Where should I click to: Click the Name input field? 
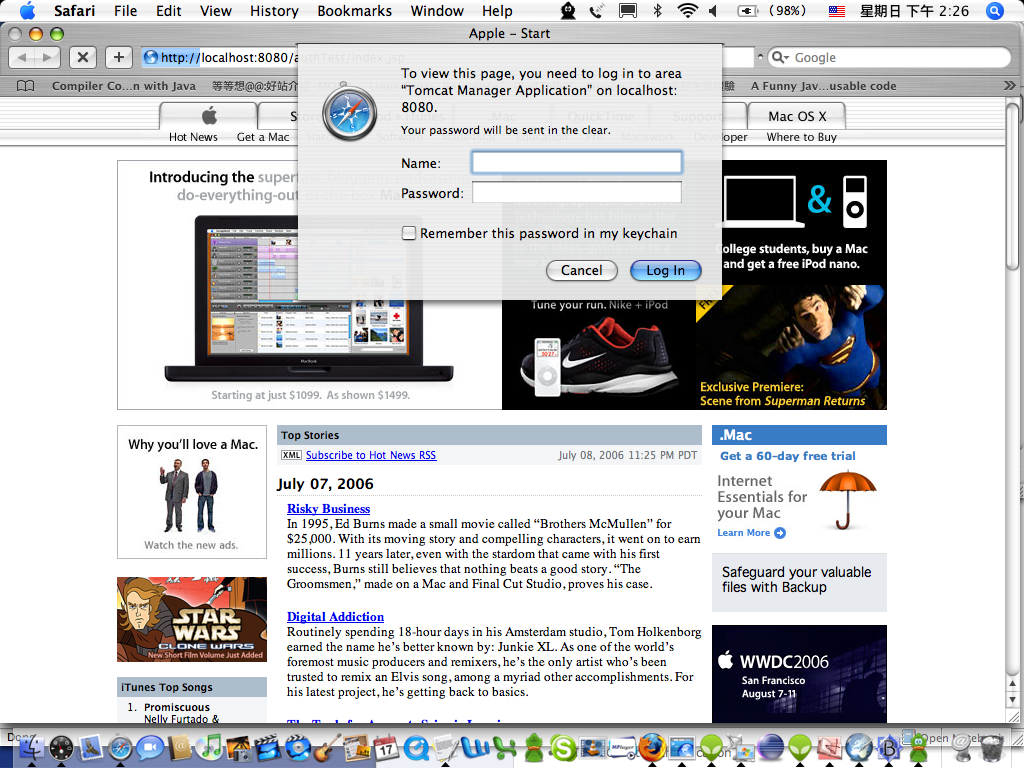coord(576,162)
